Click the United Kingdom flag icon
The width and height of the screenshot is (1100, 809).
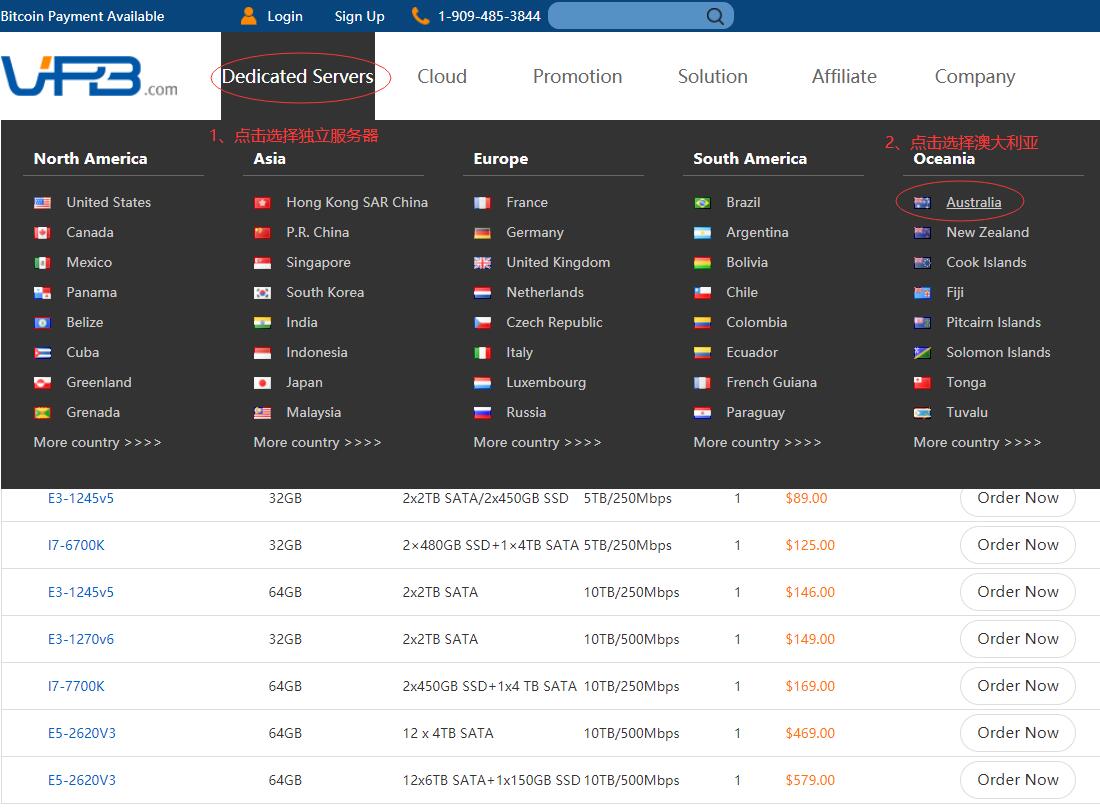pyautogui.click(x=483, y=262)
